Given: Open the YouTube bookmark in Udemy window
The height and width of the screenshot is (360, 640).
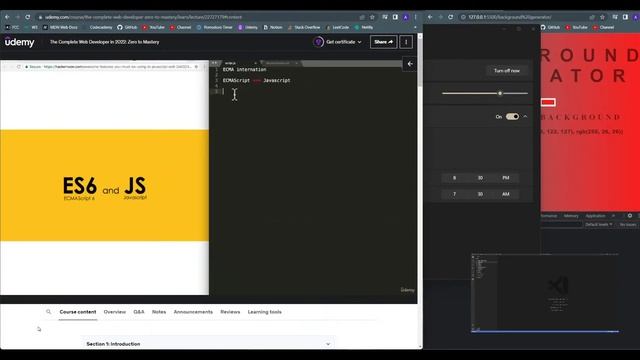Looking at the screenshot, I should click(x=153, y=27).
